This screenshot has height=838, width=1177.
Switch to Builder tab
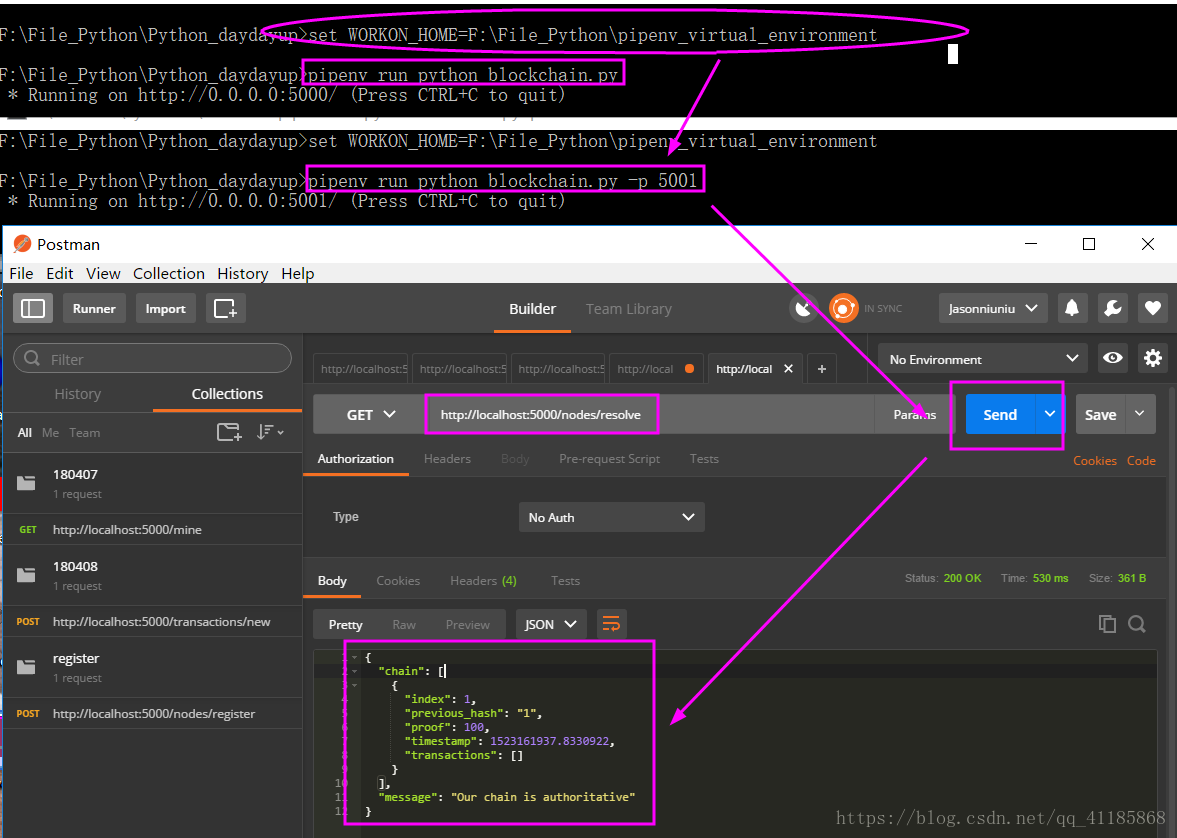[x=532, y=309]
